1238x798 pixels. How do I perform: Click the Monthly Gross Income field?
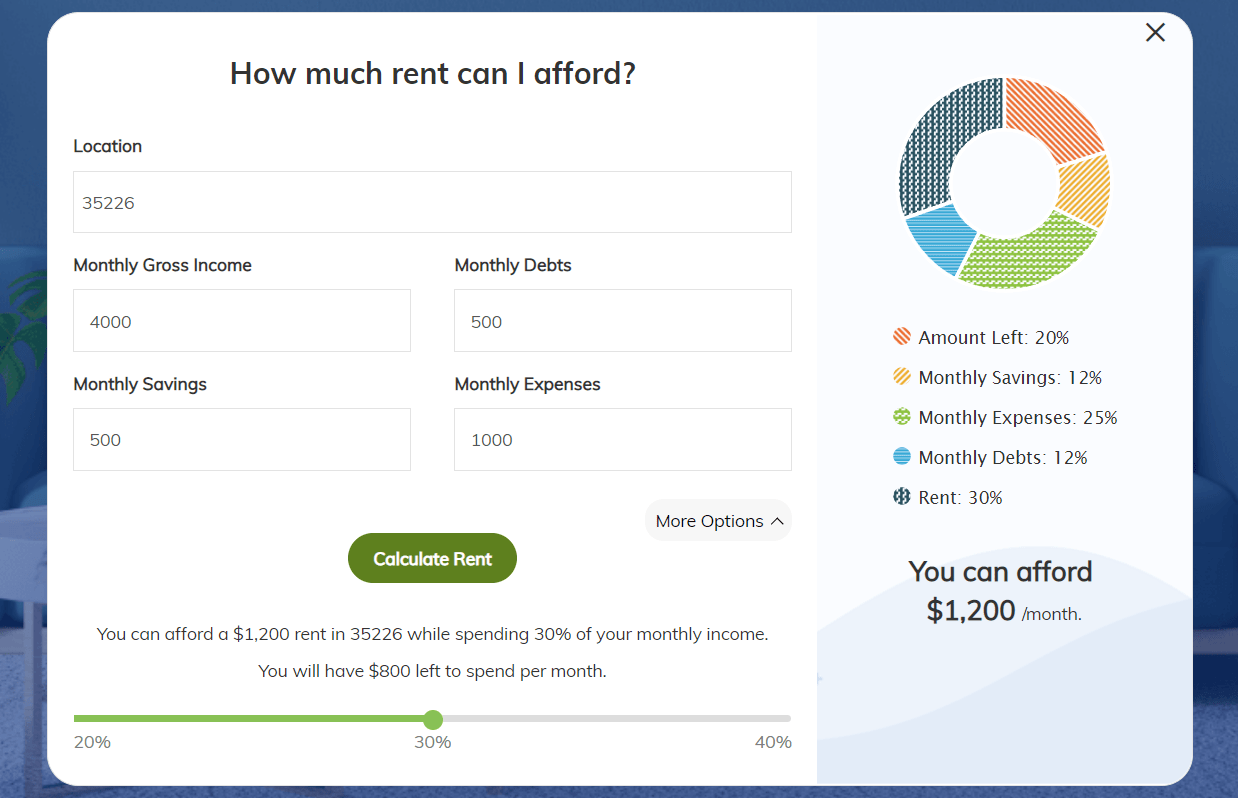point(241,320)
